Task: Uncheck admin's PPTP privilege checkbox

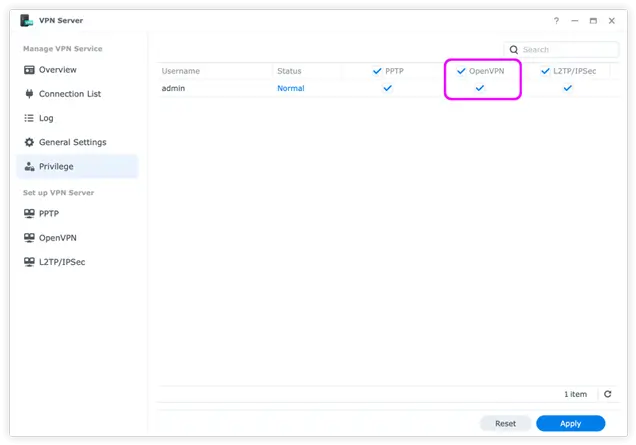Action: click(388, 88)
